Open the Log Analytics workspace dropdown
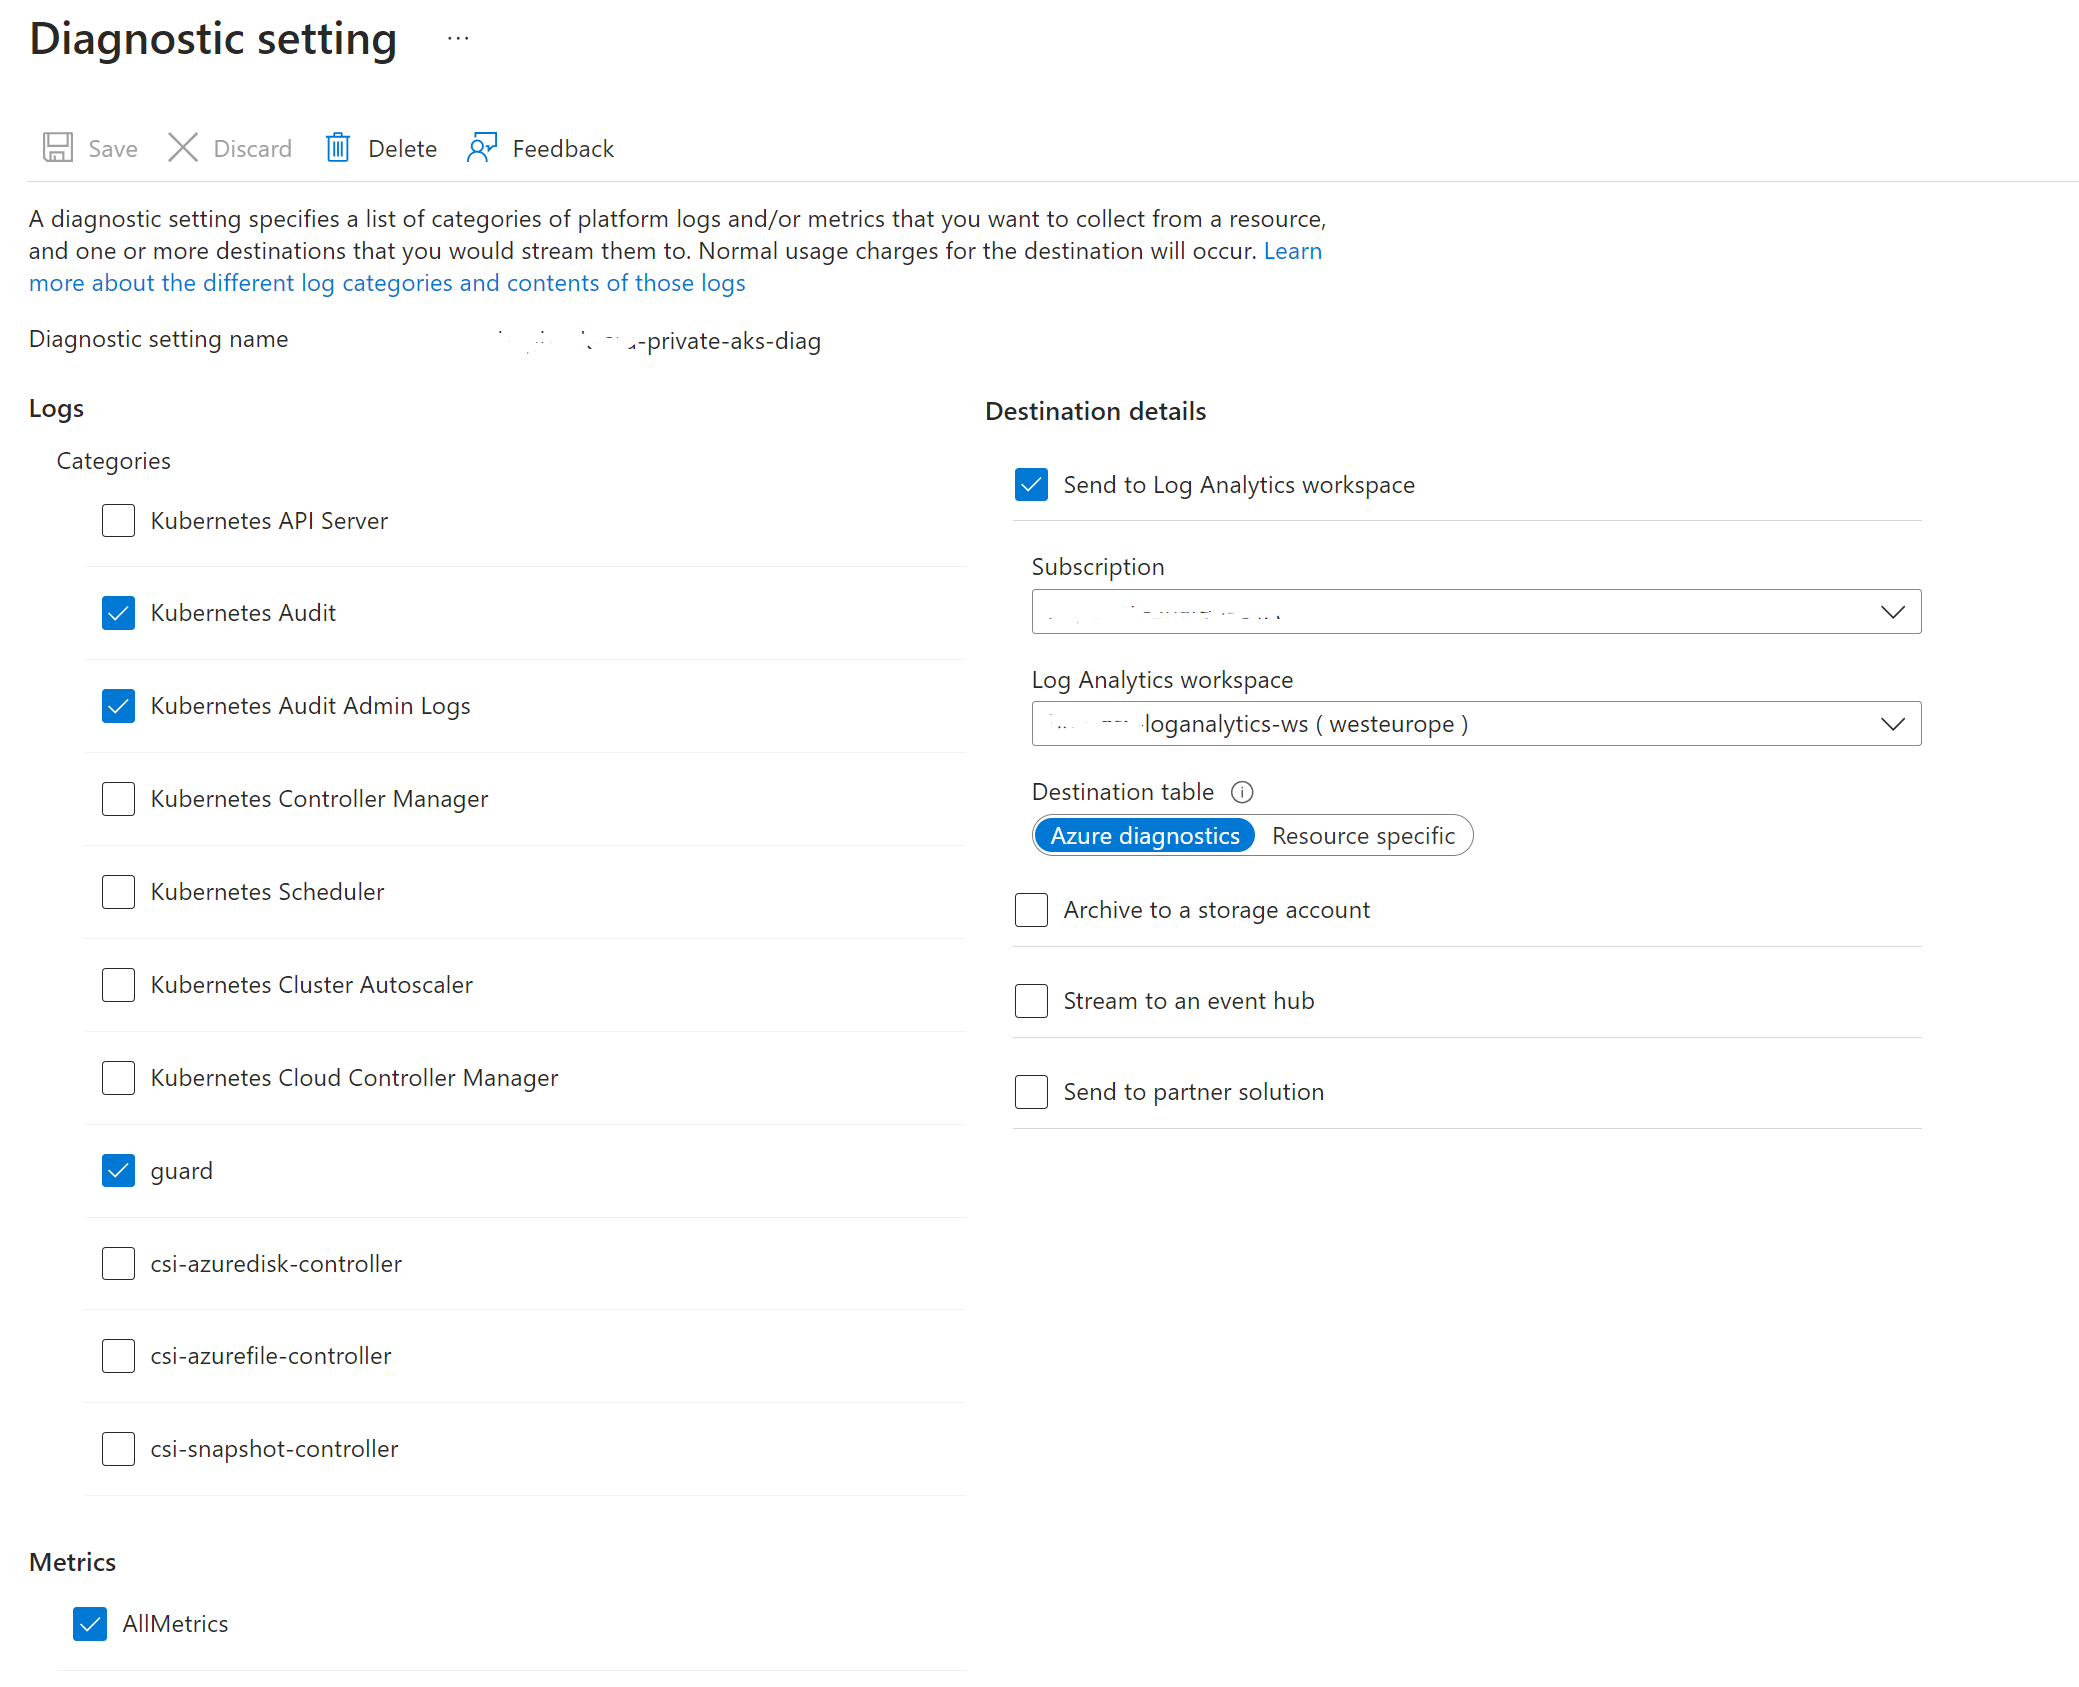This screenshot has height=1687, width=2079. pos(1475,724)
